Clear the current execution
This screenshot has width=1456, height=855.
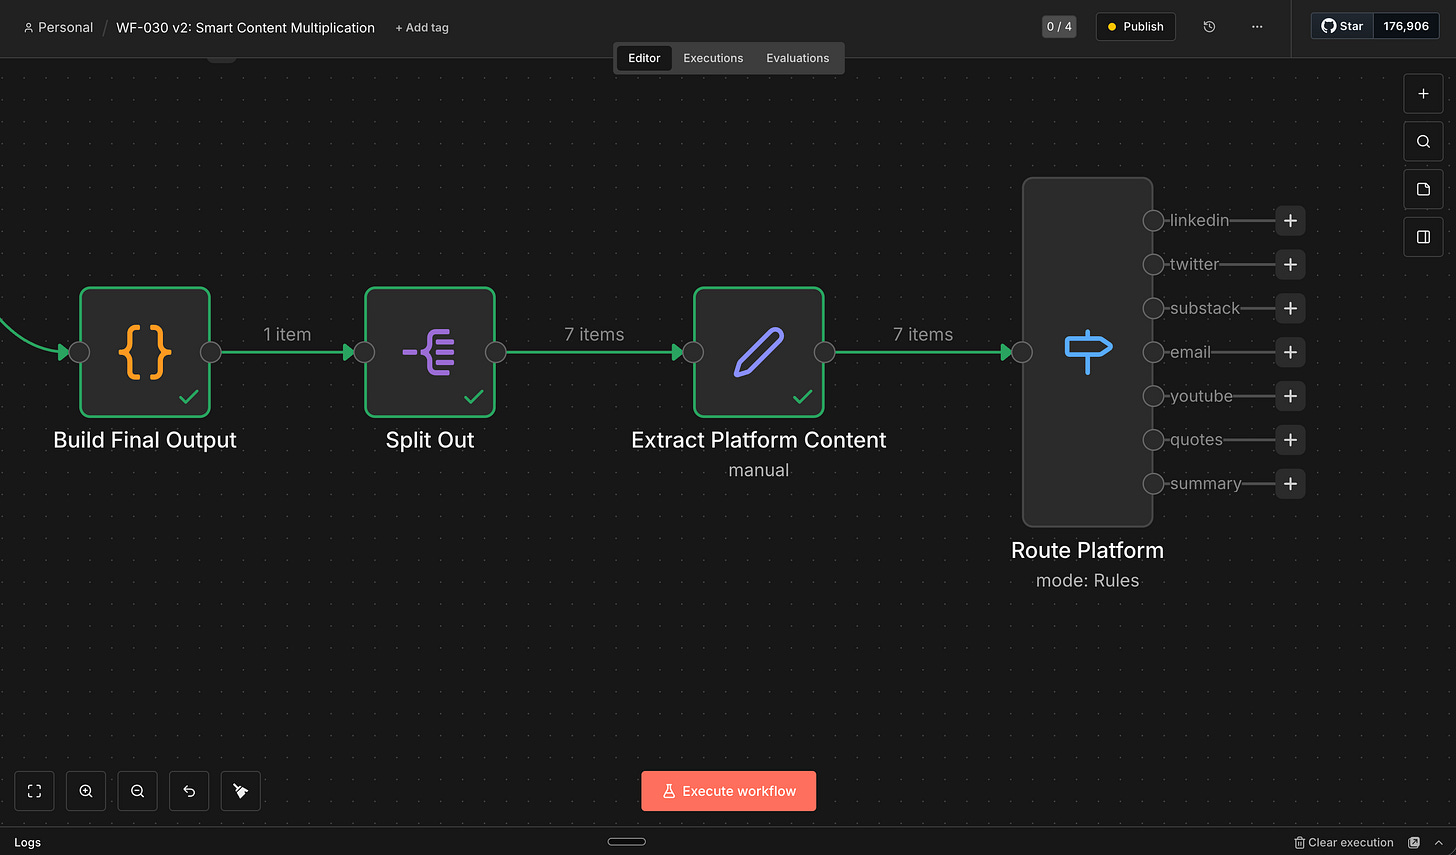1344,842
